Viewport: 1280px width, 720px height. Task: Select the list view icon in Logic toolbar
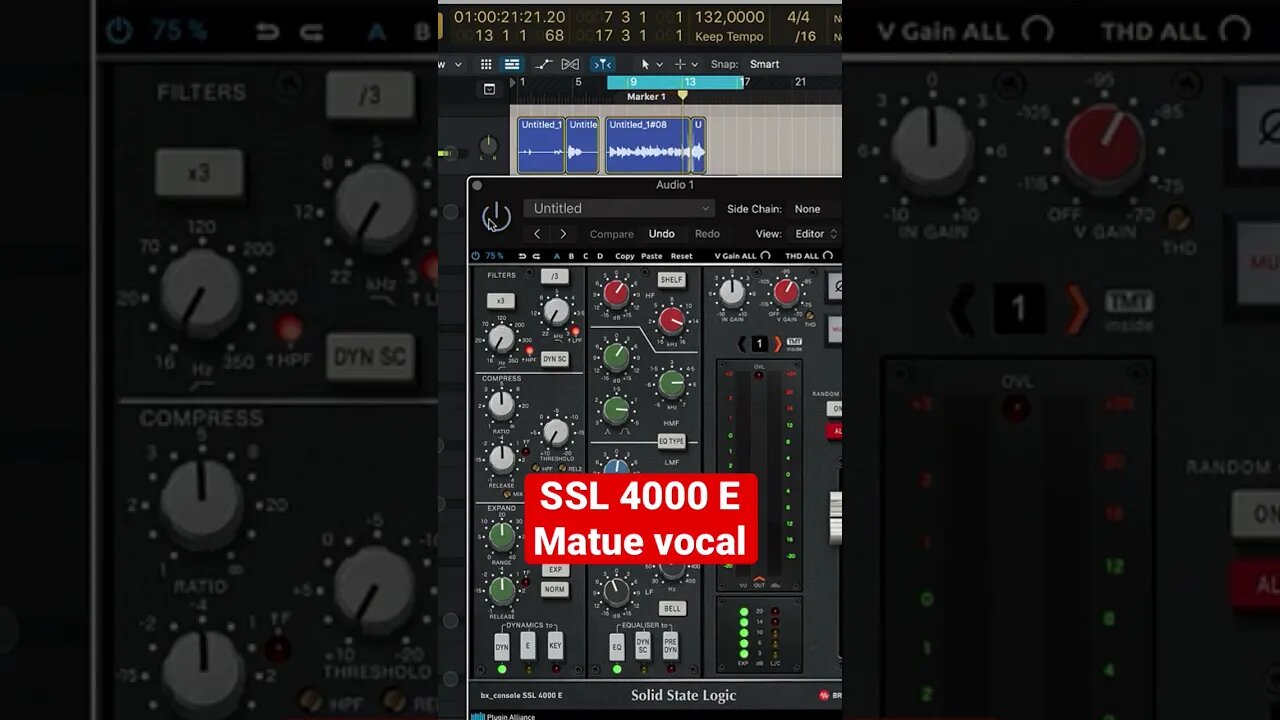512,64
